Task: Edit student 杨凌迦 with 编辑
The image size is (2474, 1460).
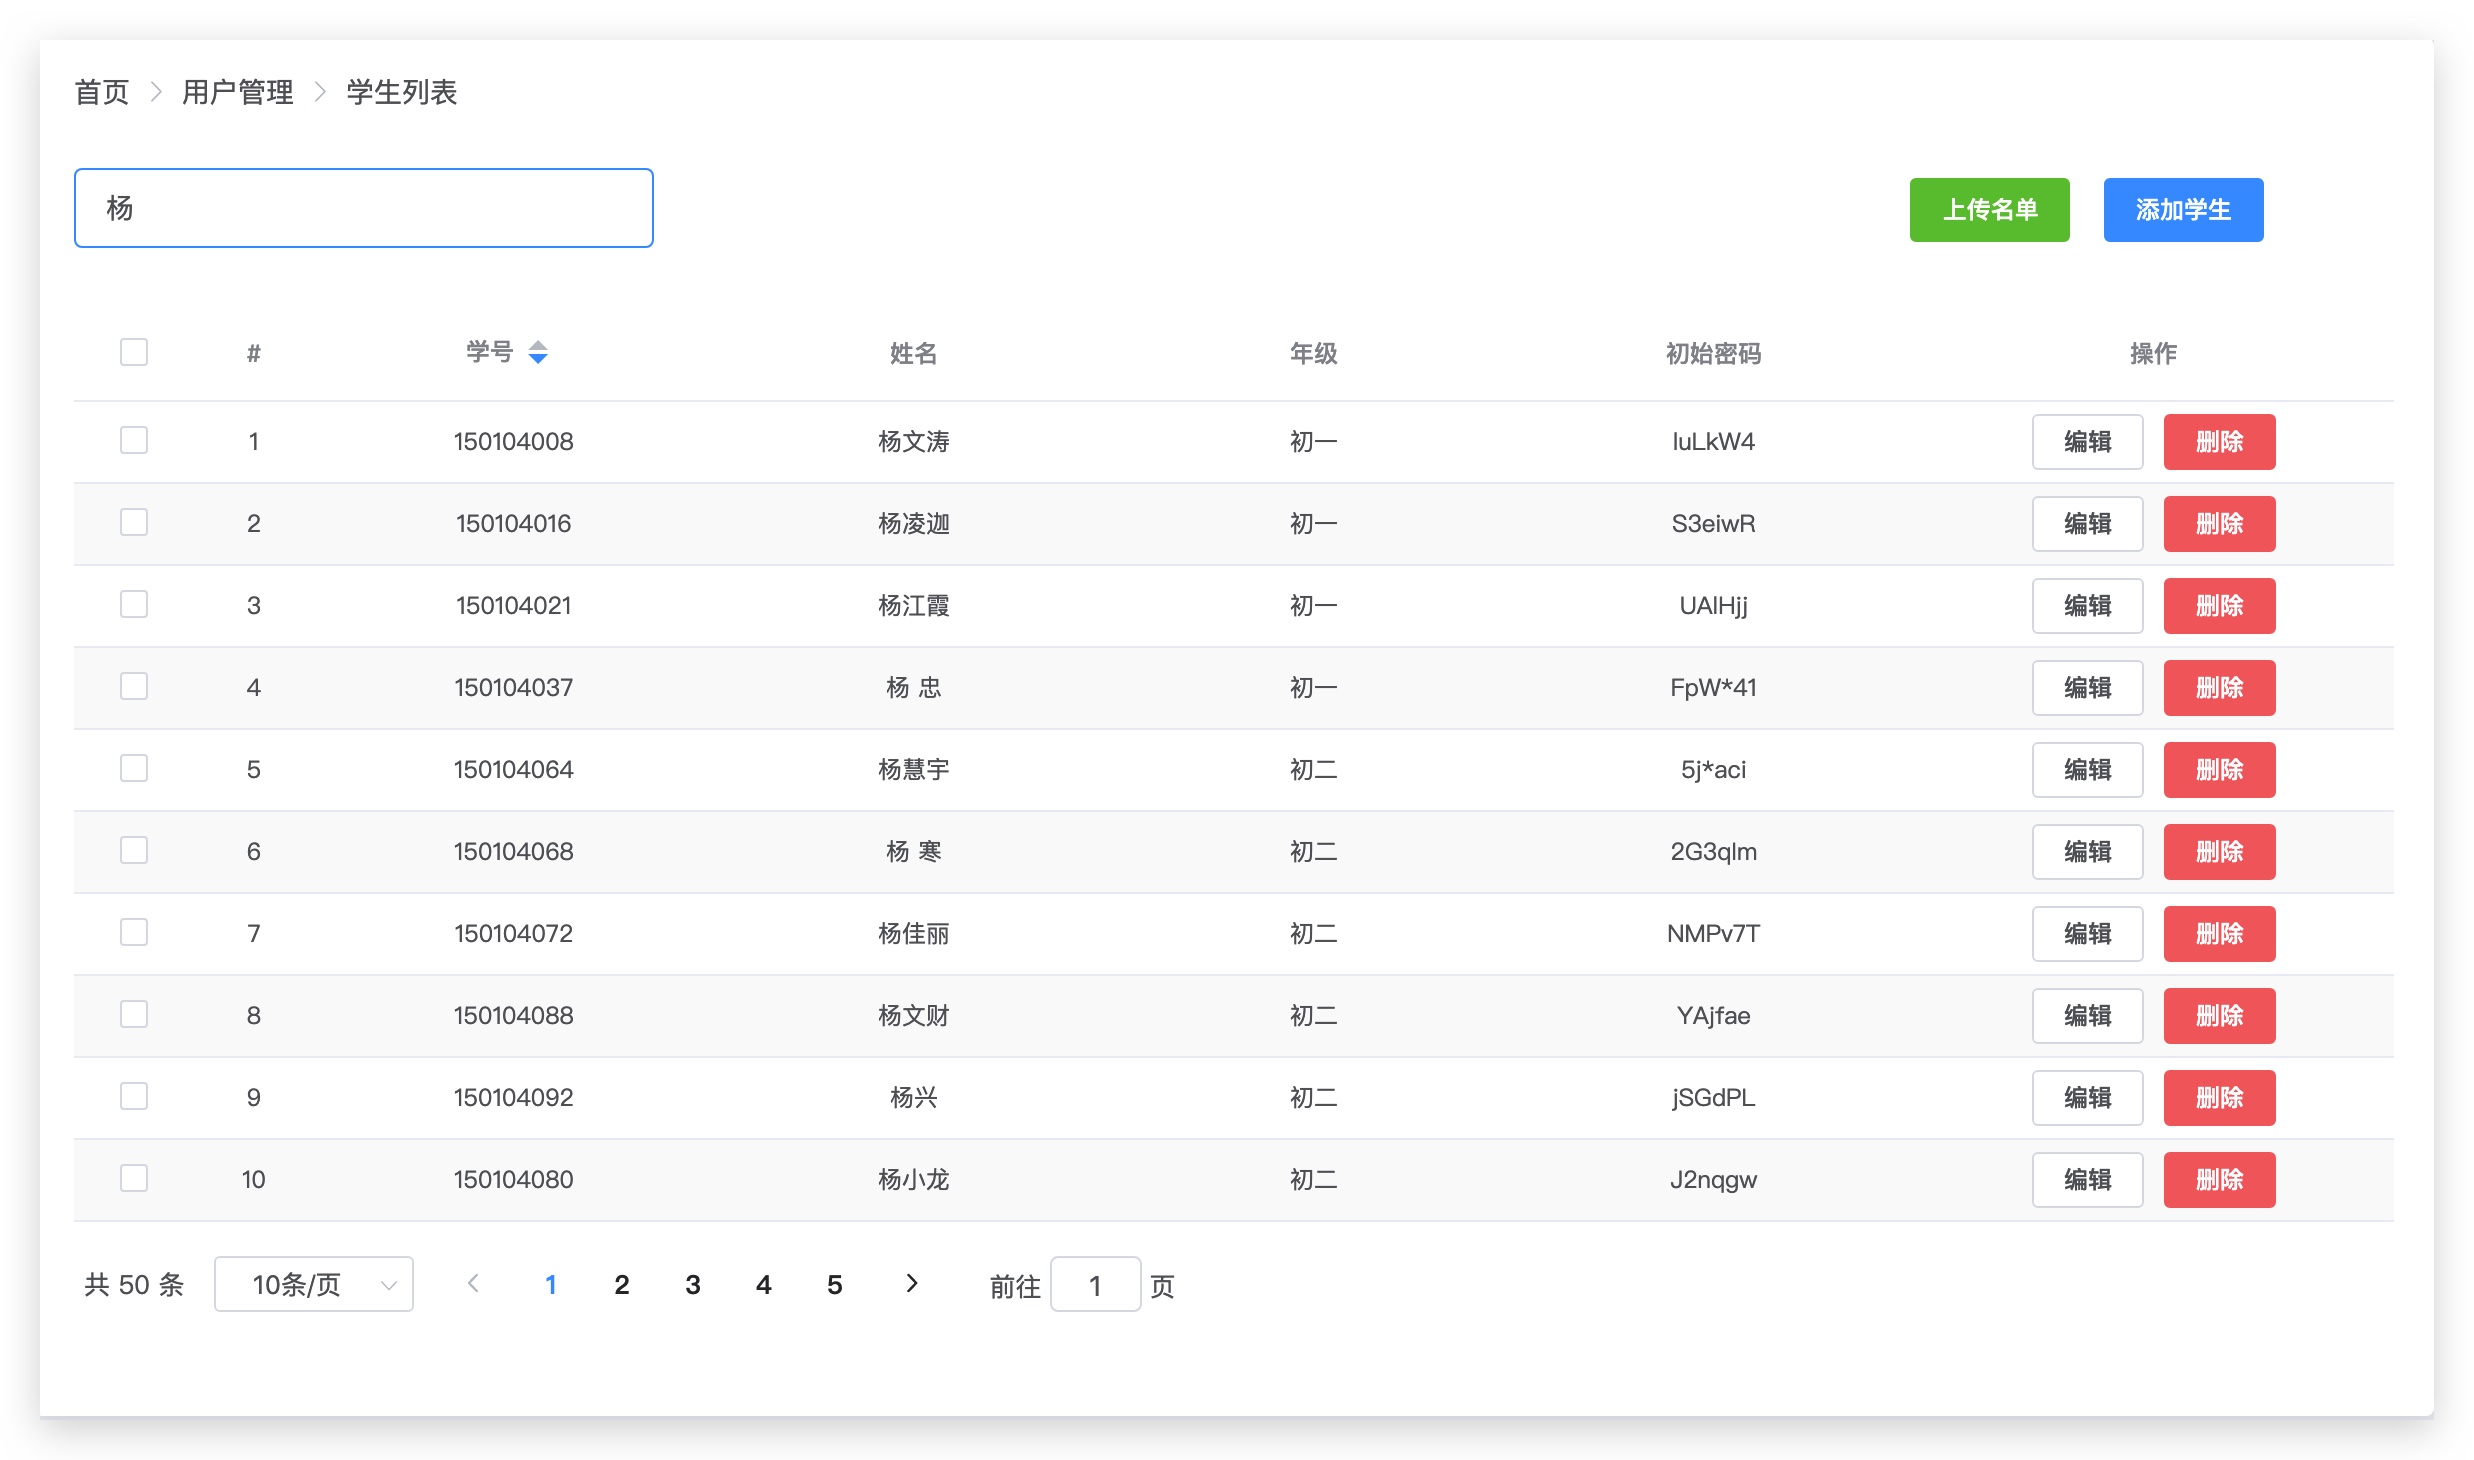Action: (x=2087, y=524)
